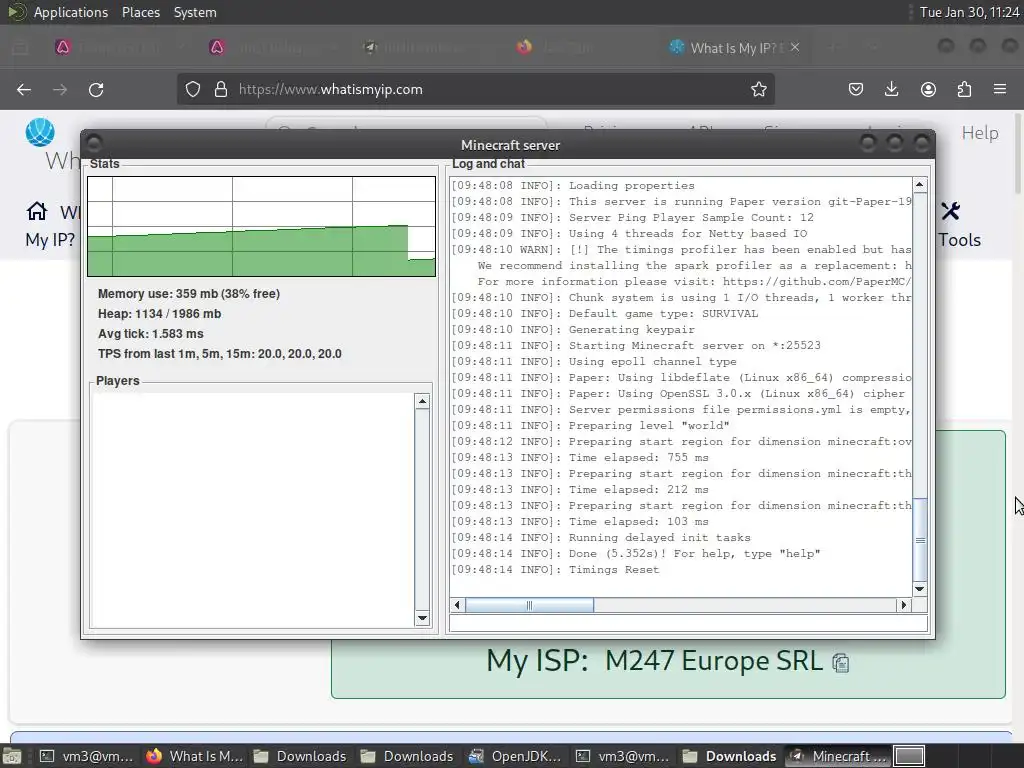
Task: Open second Downloads folder taskbar item
Action: point(408,756)
